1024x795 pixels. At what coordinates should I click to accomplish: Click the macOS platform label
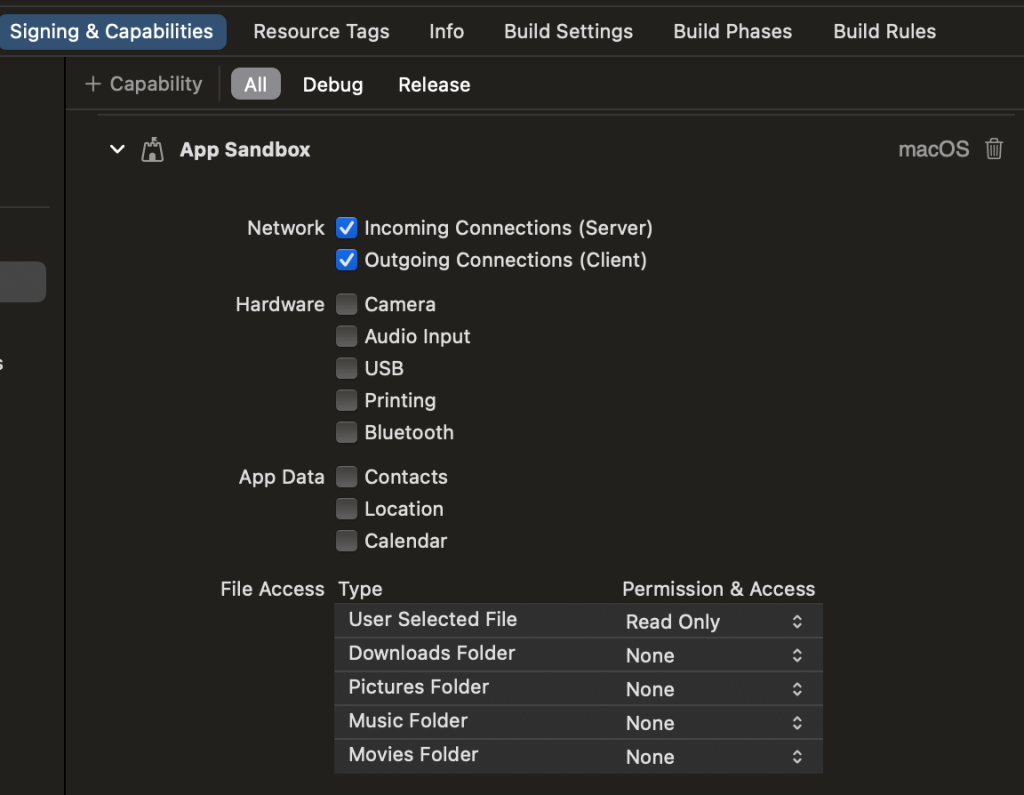[933, 150]
